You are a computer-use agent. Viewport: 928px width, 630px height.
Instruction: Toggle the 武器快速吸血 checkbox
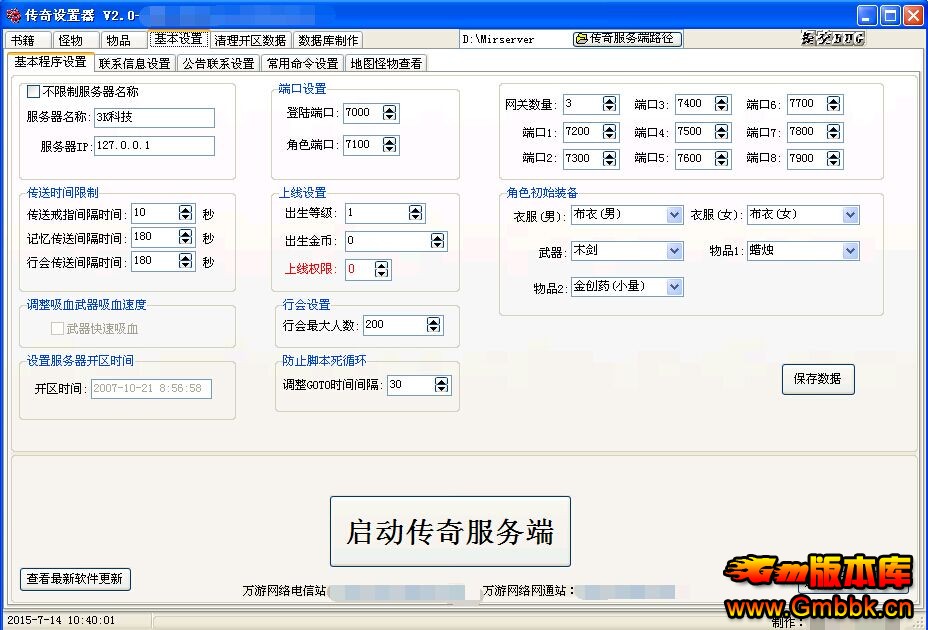57,328
